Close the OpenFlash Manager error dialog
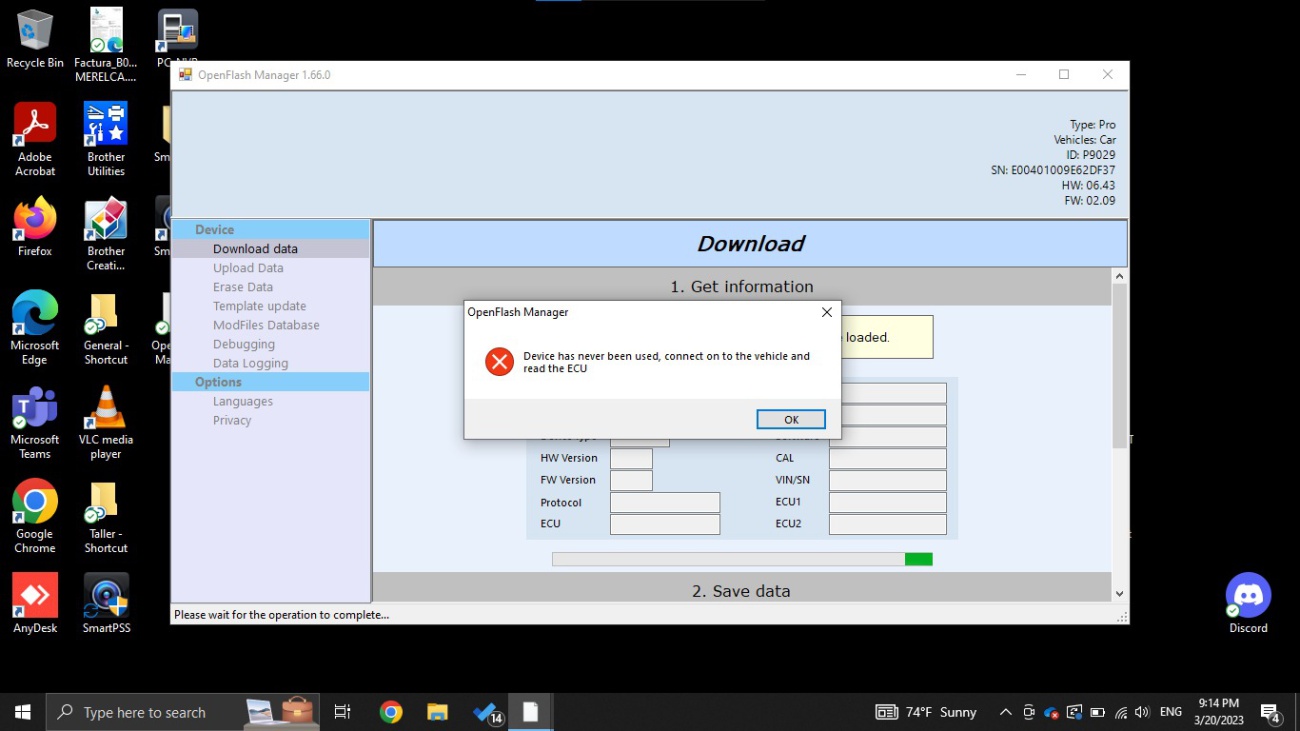 pos(826,312)
